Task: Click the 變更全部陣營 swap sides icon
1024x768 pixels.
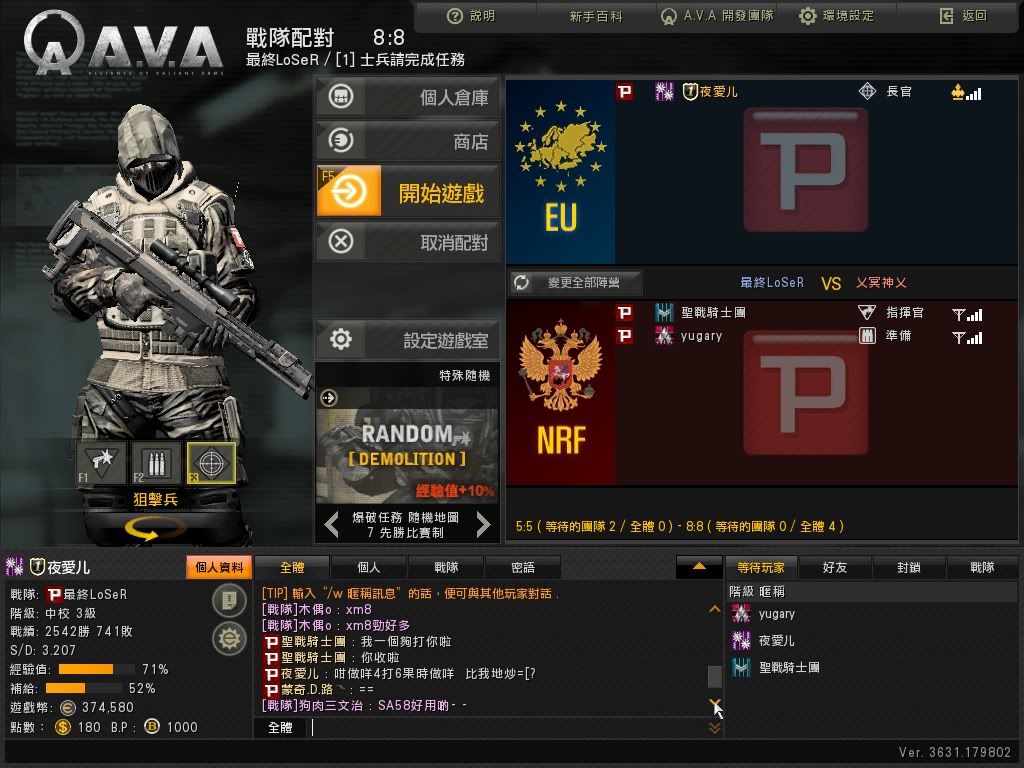Action: (x=521, y=283)
